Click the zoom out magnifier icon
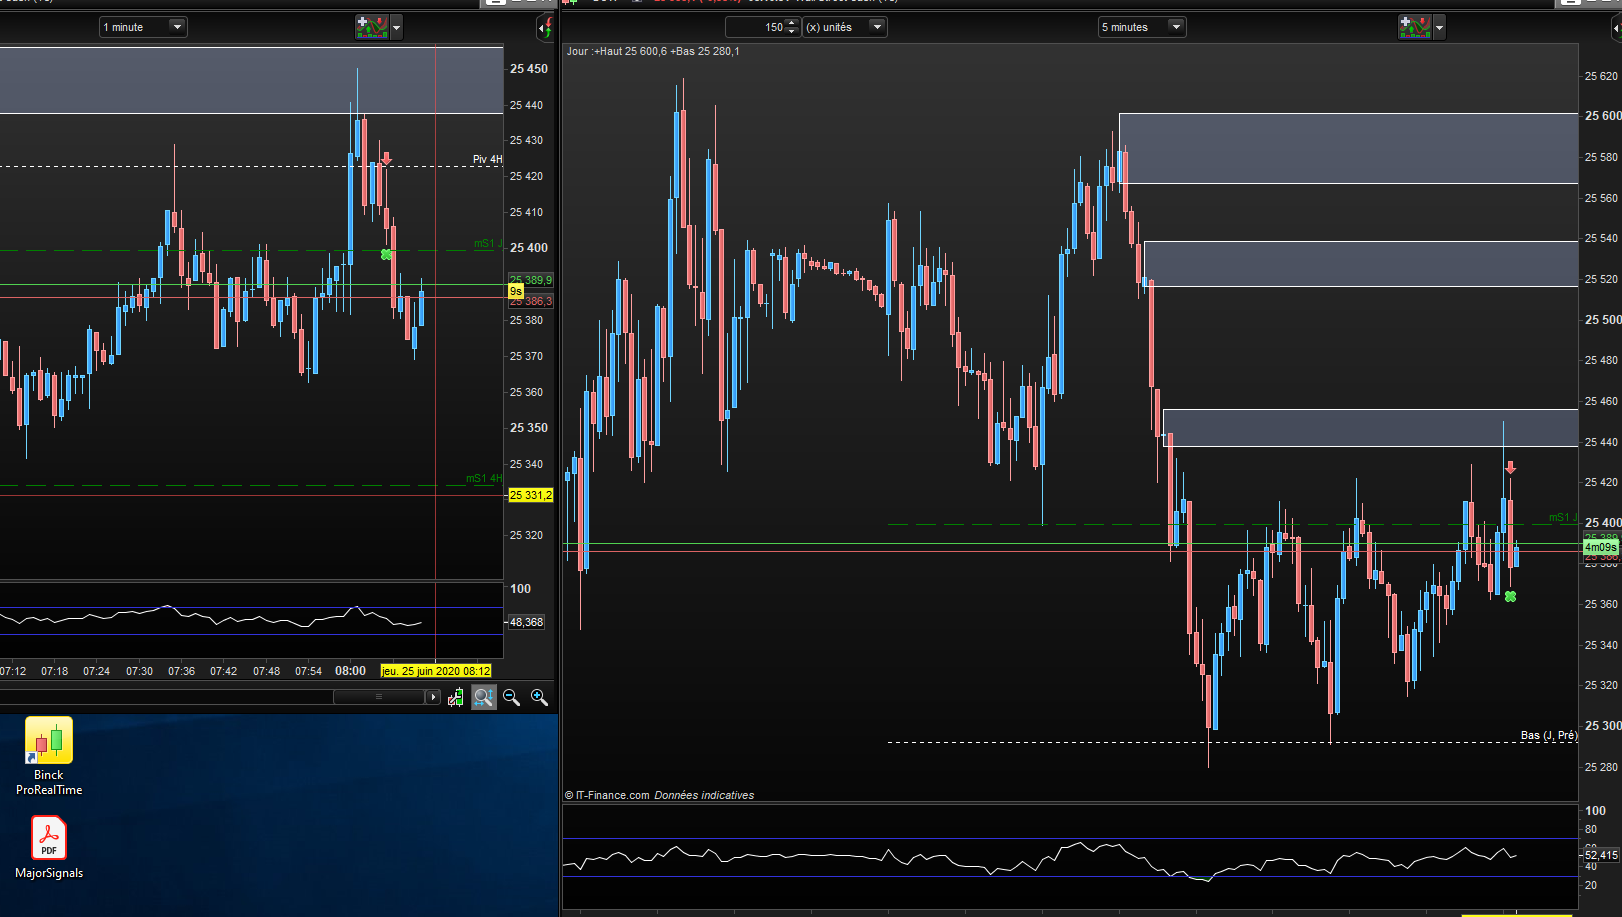Viewport: 1622px width, 917px height. (x=512, y=697)
